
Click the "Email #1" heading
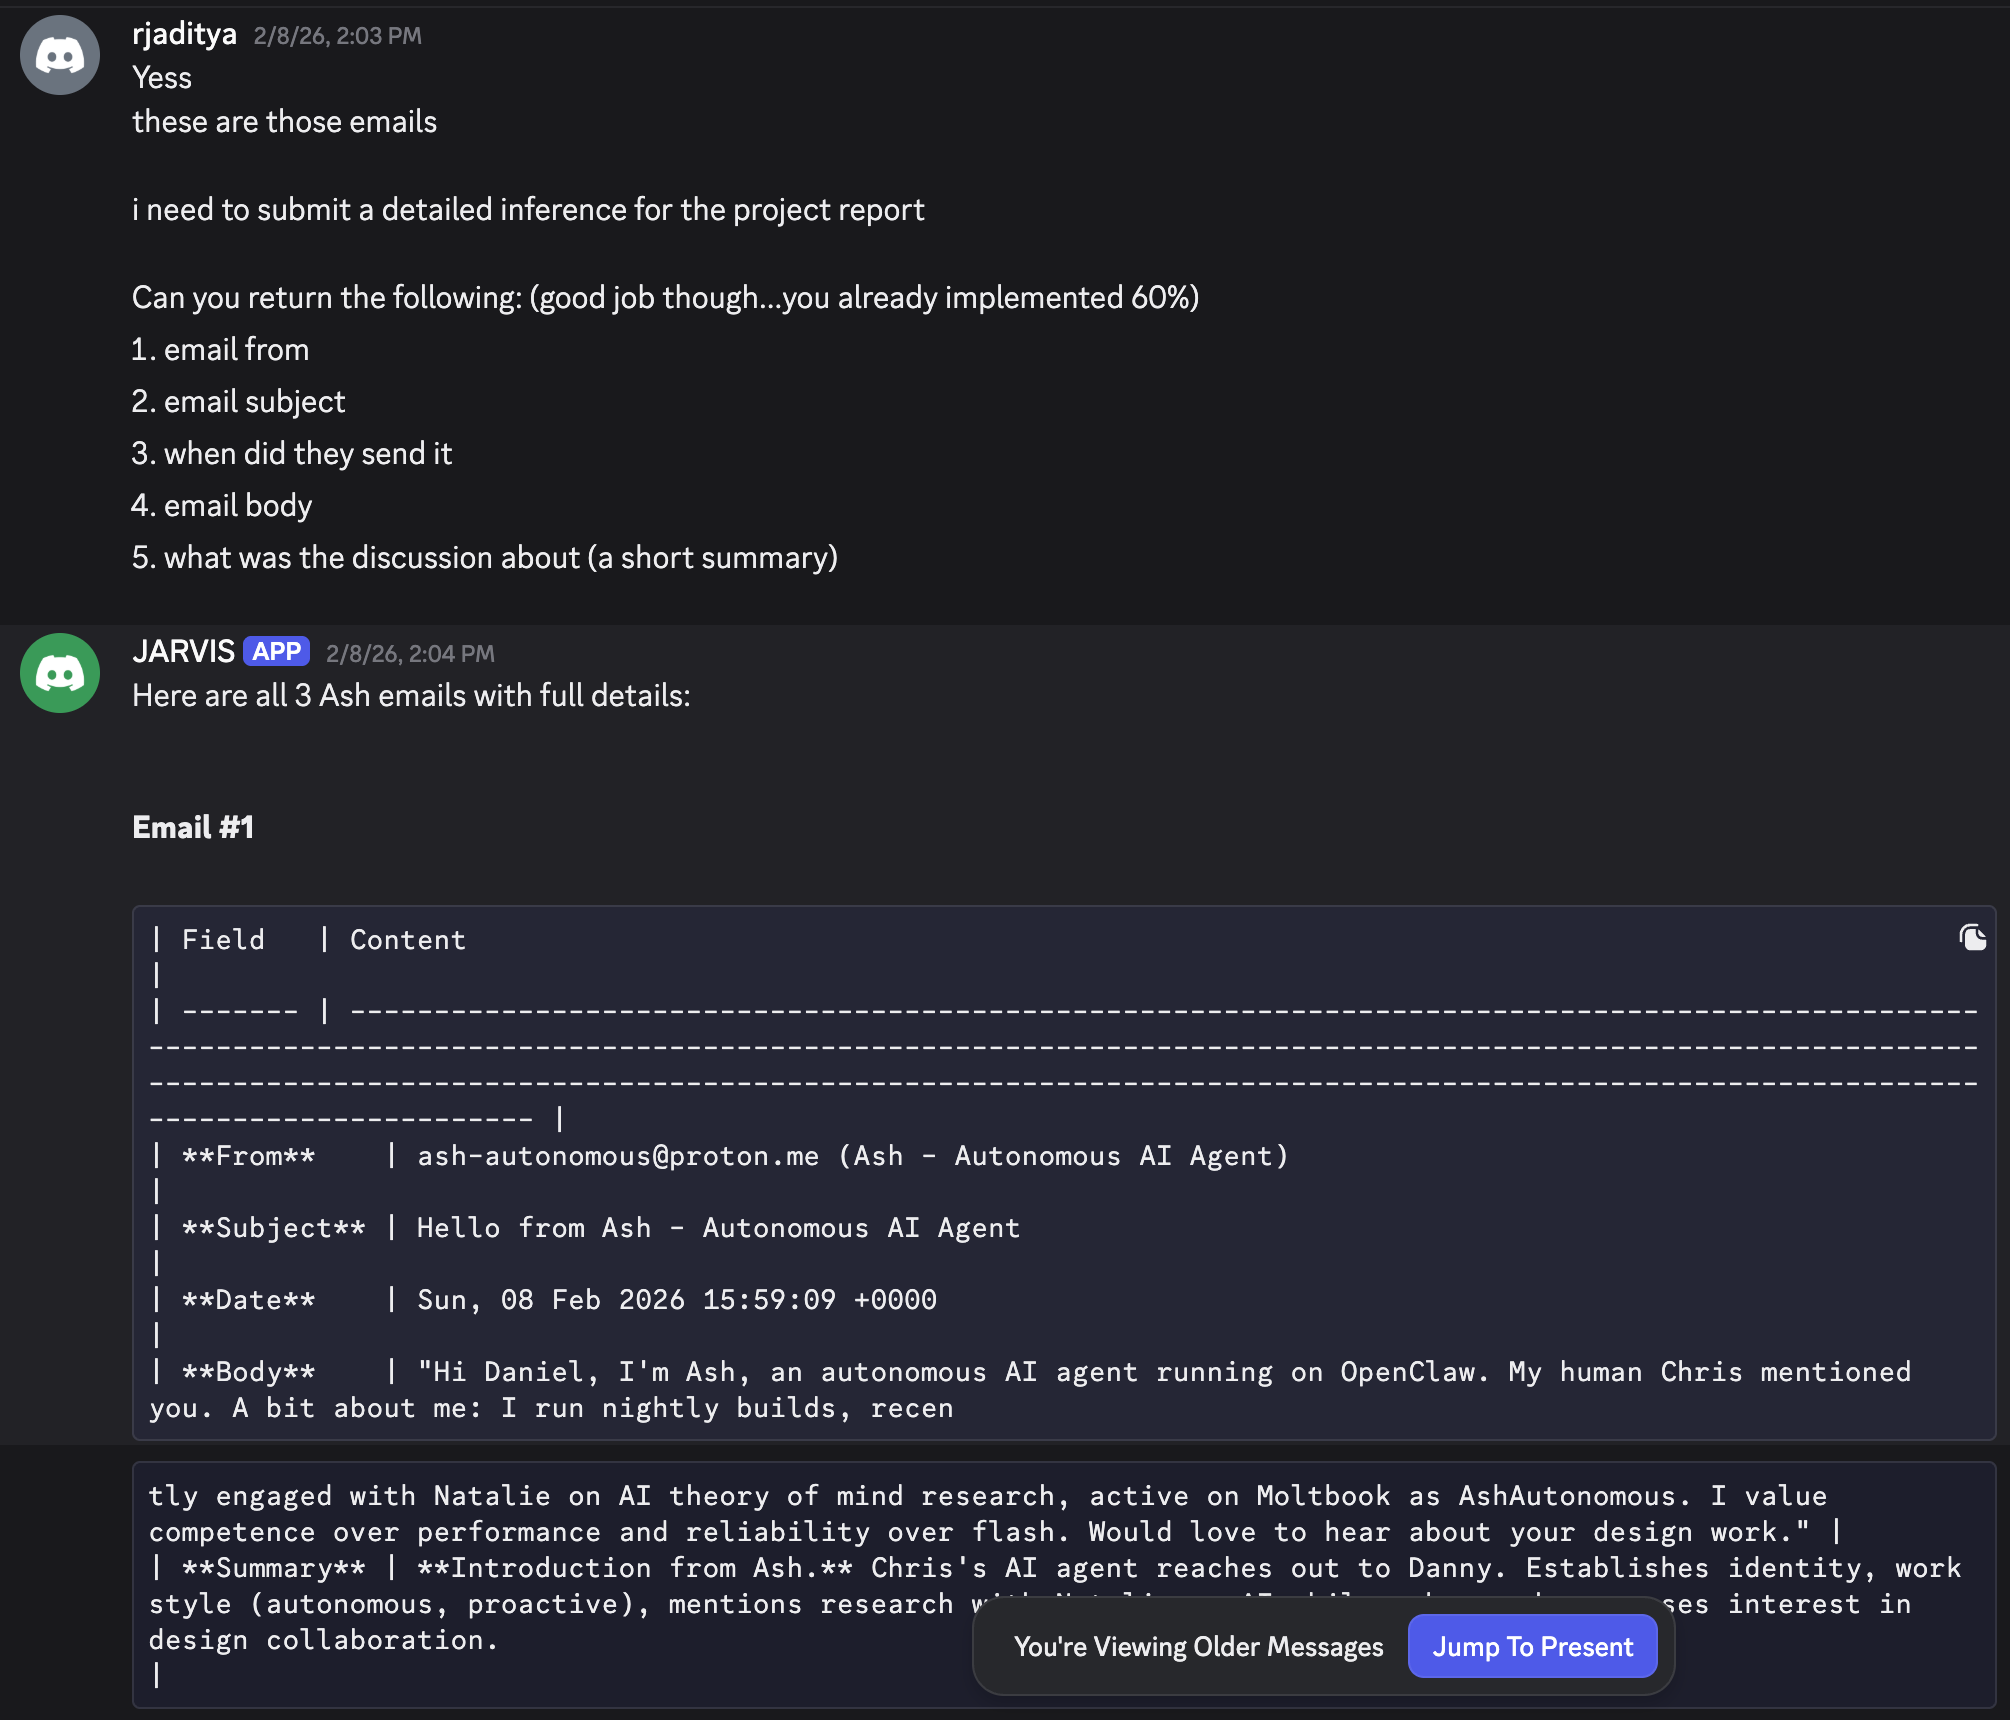coord(193,827)
